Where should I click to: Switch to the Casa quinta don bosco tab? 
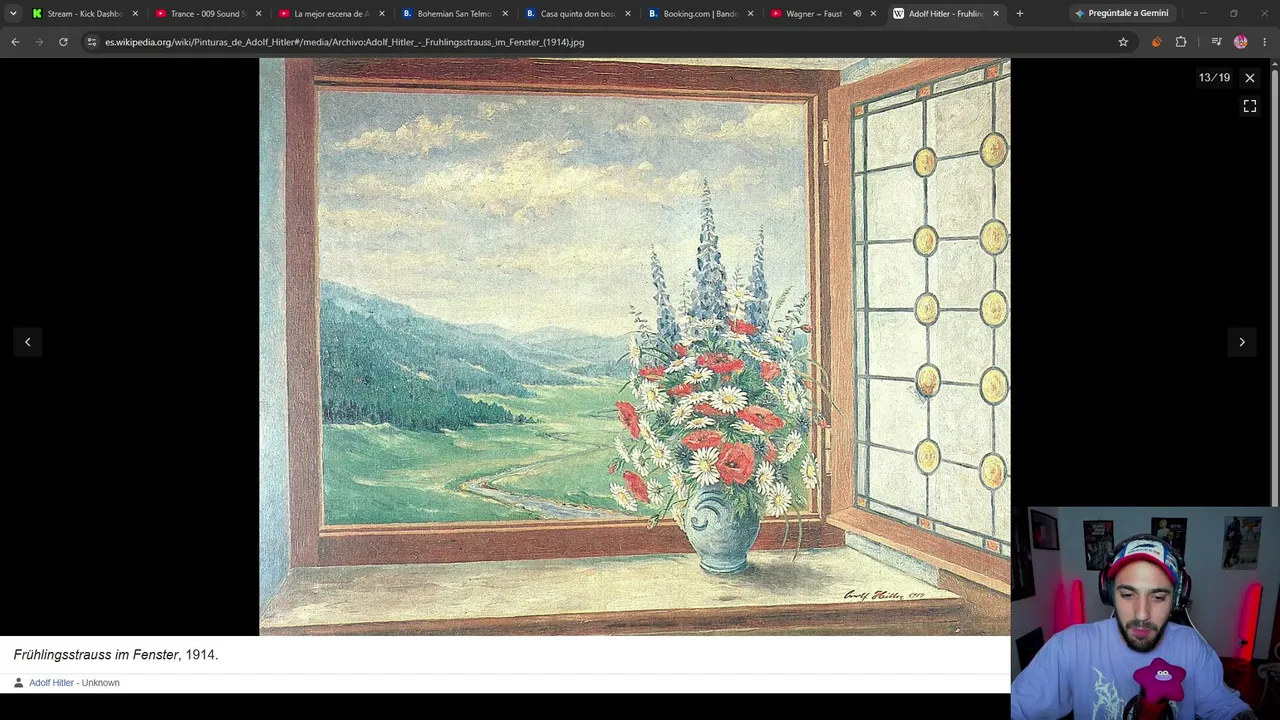click(576, 14)
